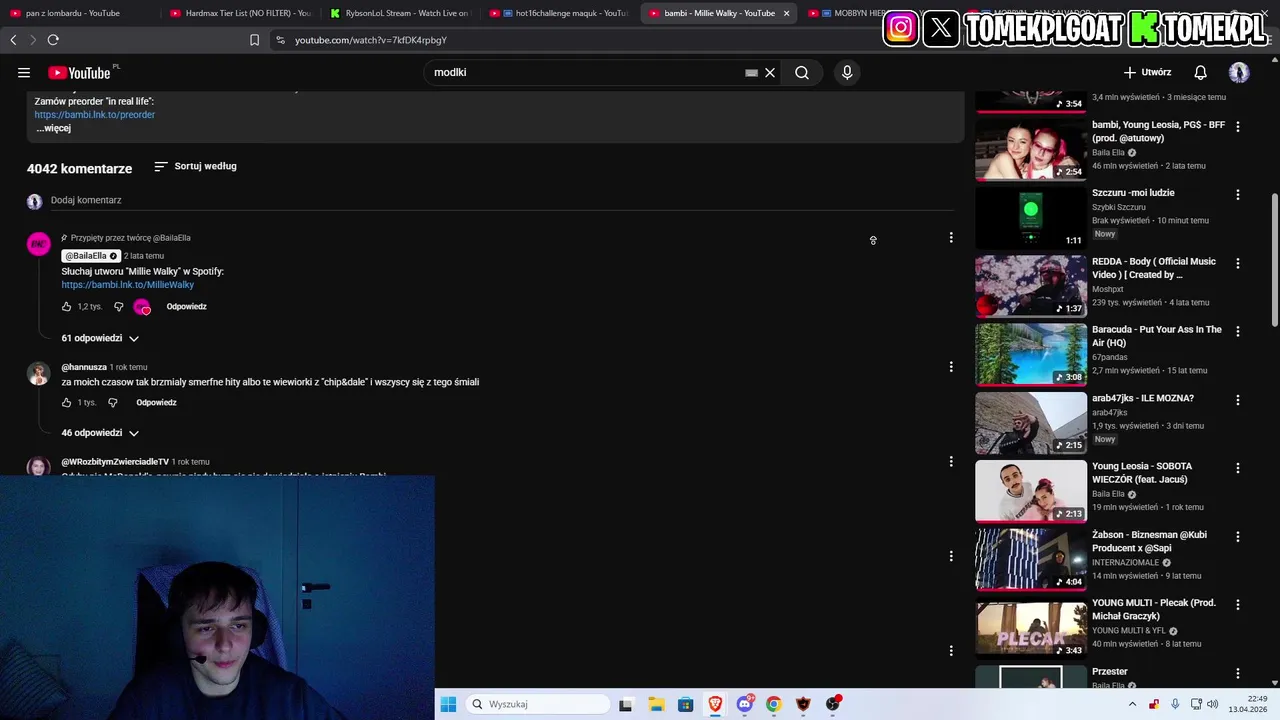Open options menu for @BailaElla comment

pyautogui.click(x=951, y=238)
